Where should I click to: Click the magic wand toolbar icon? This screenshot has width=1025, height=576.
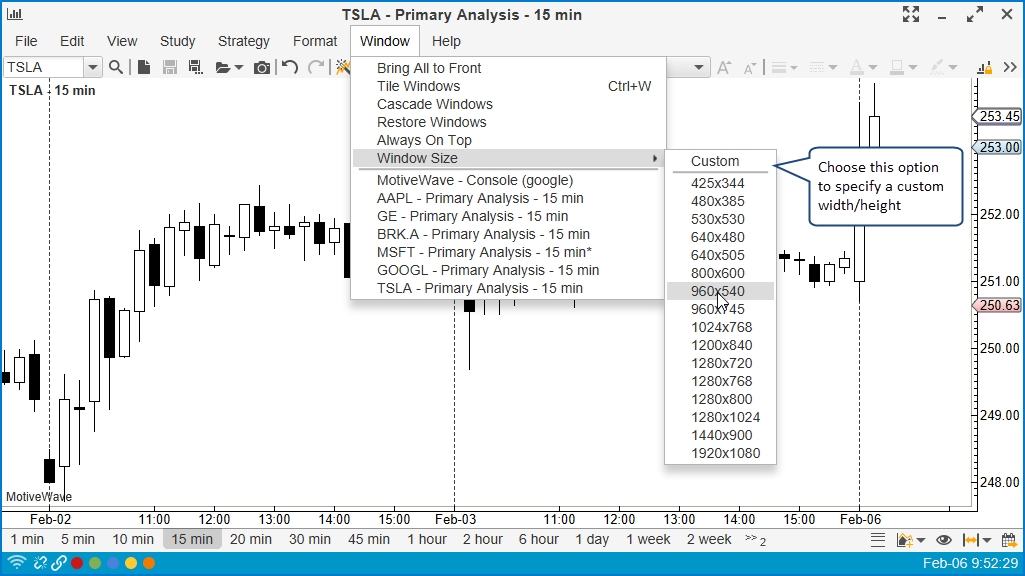pos(342,67)
